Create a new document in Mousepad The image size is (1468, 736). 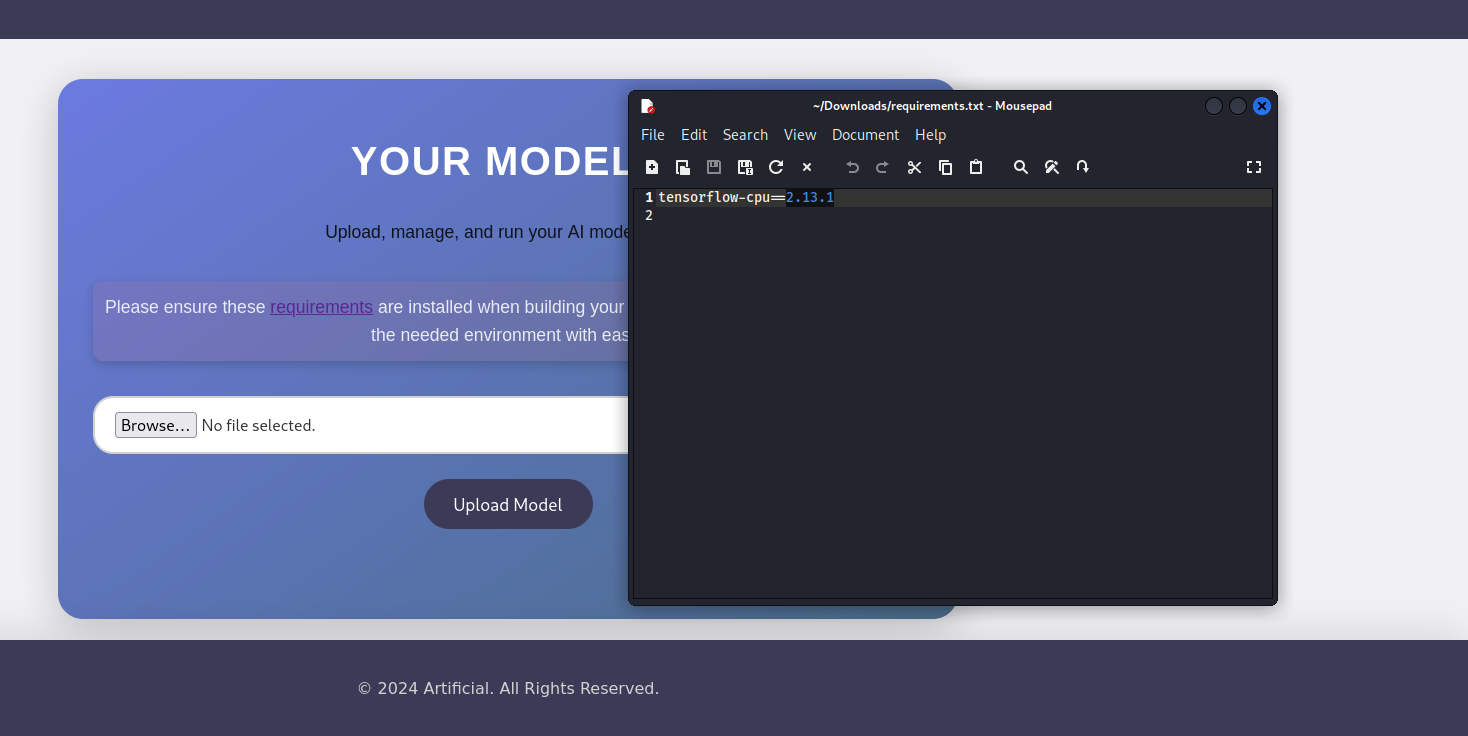click(x=652, y=168)
